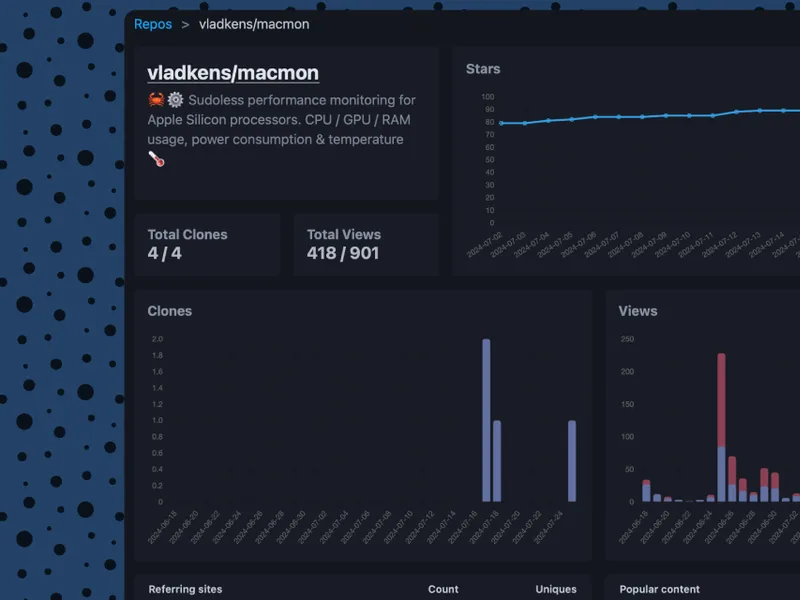Viewport: 800px width, 600px height.
Task: Sort by the Uniques column header
Action: pos(556,589)
